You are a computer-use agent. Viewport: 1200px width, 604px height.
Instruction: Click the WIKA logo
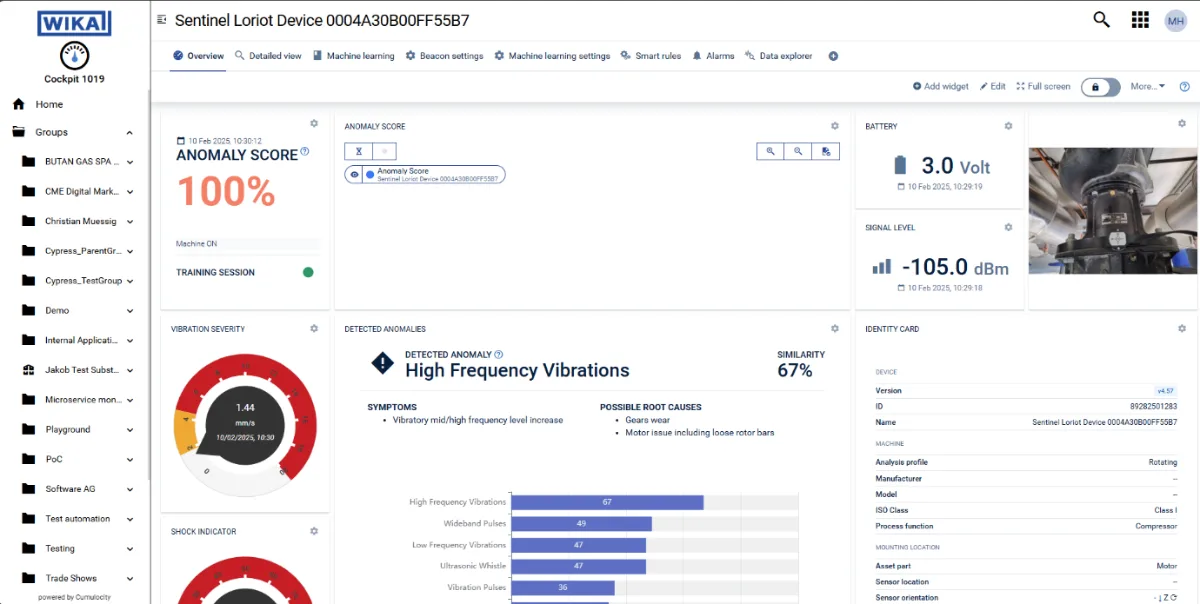(x=74, y=23)
